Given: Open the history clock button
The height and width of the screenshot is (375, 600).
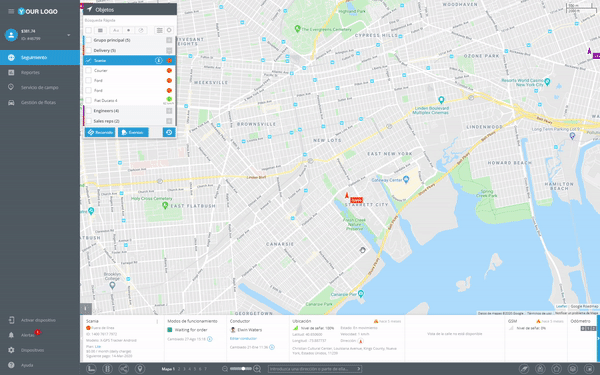Looking at the screenshot, I should point(169,132).
